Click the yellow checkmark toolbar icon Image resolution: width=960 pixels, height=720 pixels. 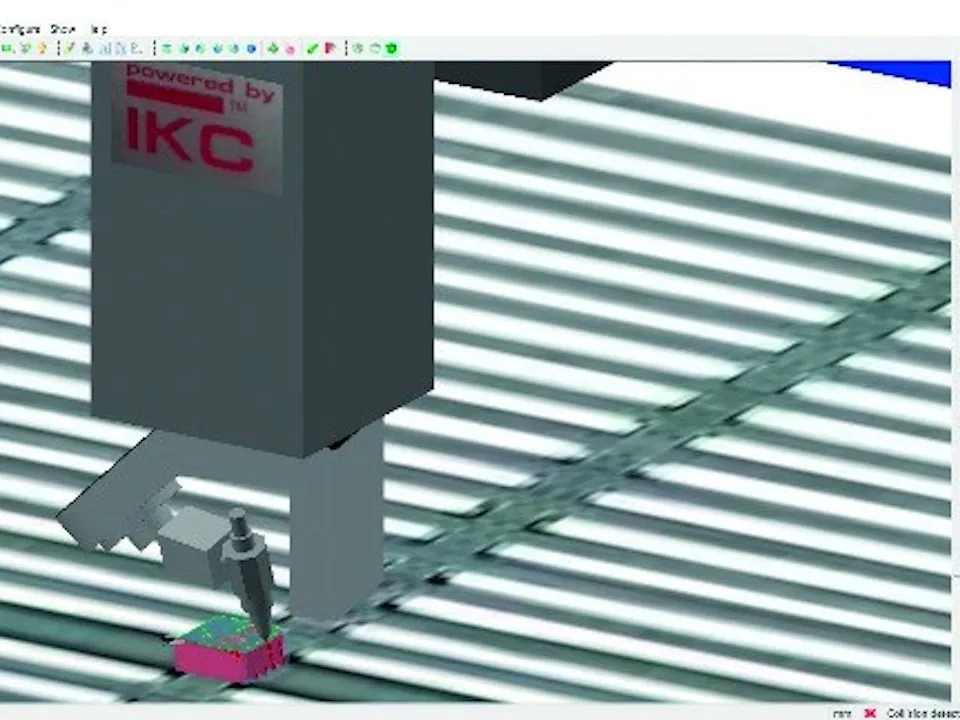[70, 47]
